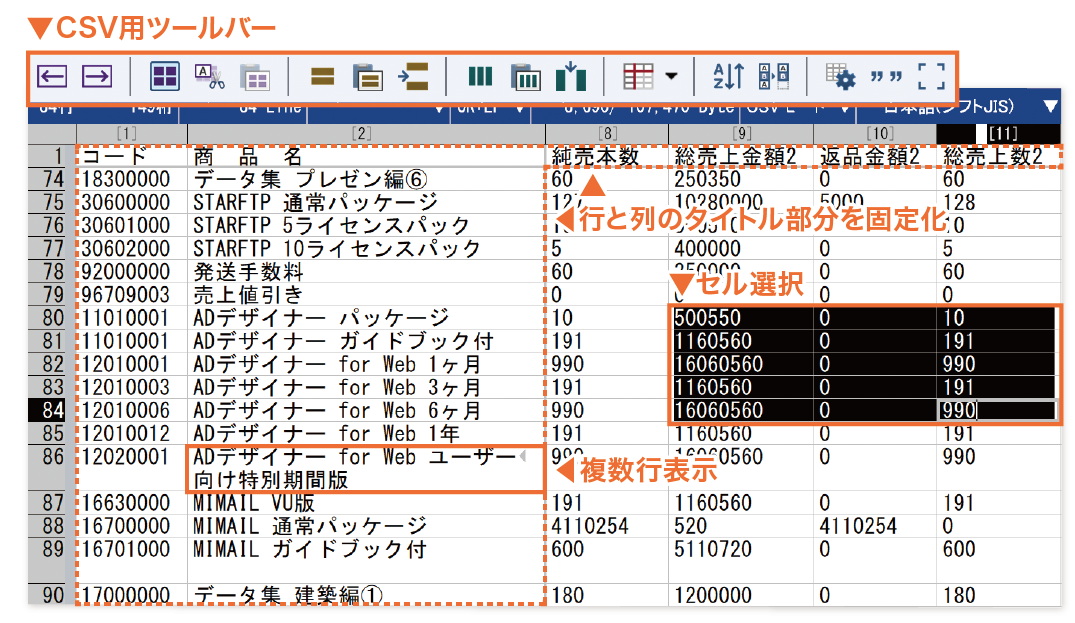The height and width of the screenshot is (623, 1075).
Task: Toggle the quotation marks option
Action: [885, 77]
